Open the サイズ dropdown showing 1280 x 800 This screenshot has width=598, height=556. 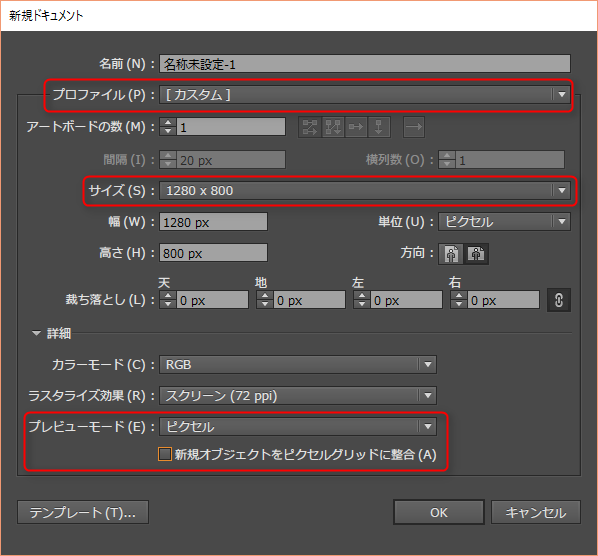[365, 190]
